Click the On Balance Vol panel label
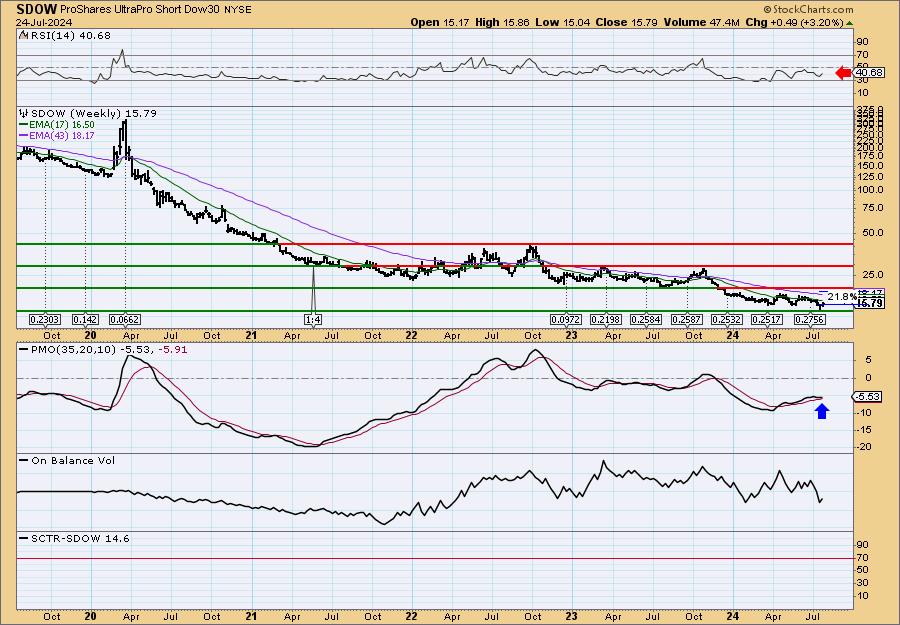 [x=67, y=460]
